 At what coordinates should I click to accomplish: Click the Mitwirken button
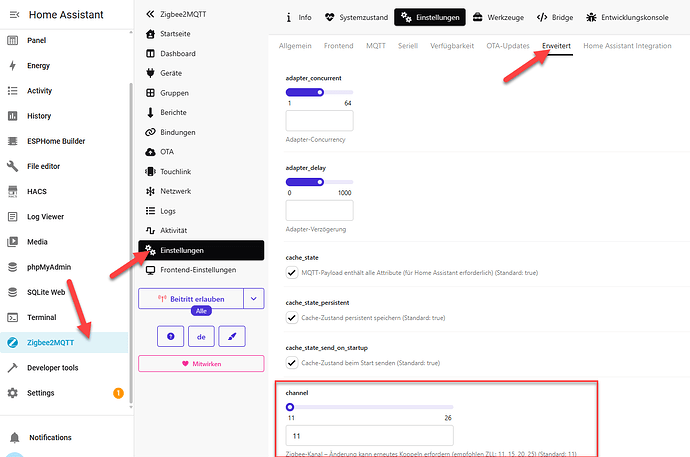(201, 364)
